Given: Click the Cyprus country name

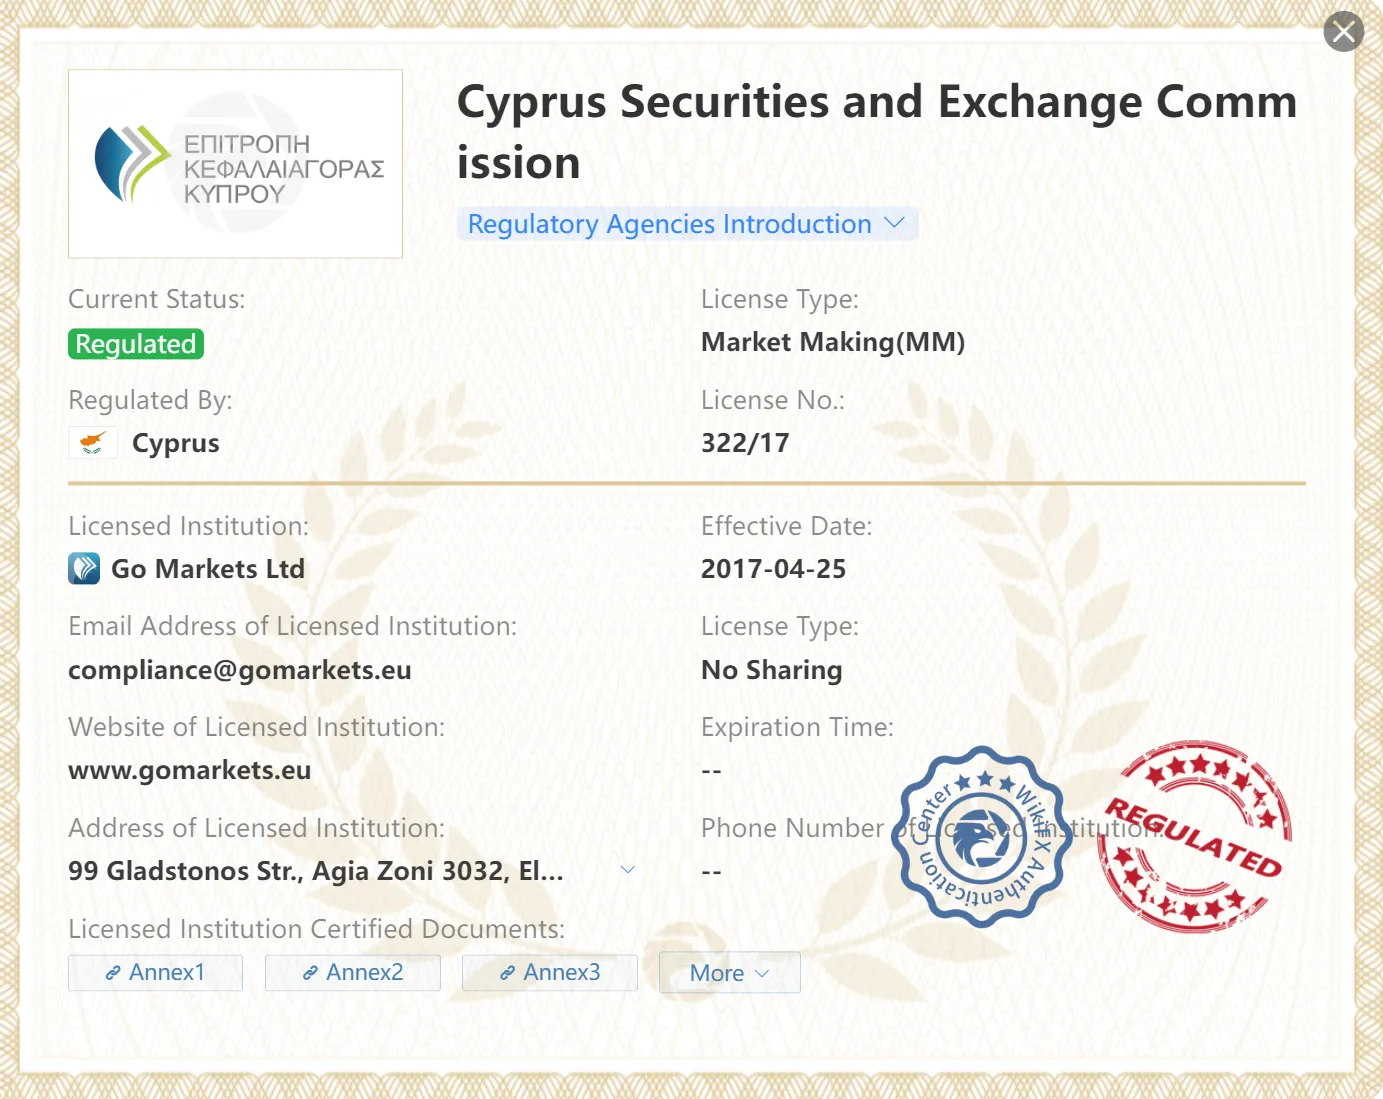Looking at the screenshot, I should point(176,443).
